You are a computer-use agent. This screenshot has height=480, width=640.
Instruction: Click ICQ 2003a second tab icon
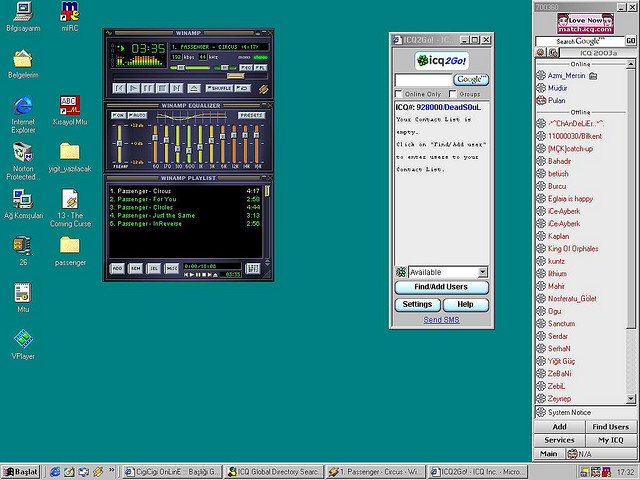pos(553,53)
